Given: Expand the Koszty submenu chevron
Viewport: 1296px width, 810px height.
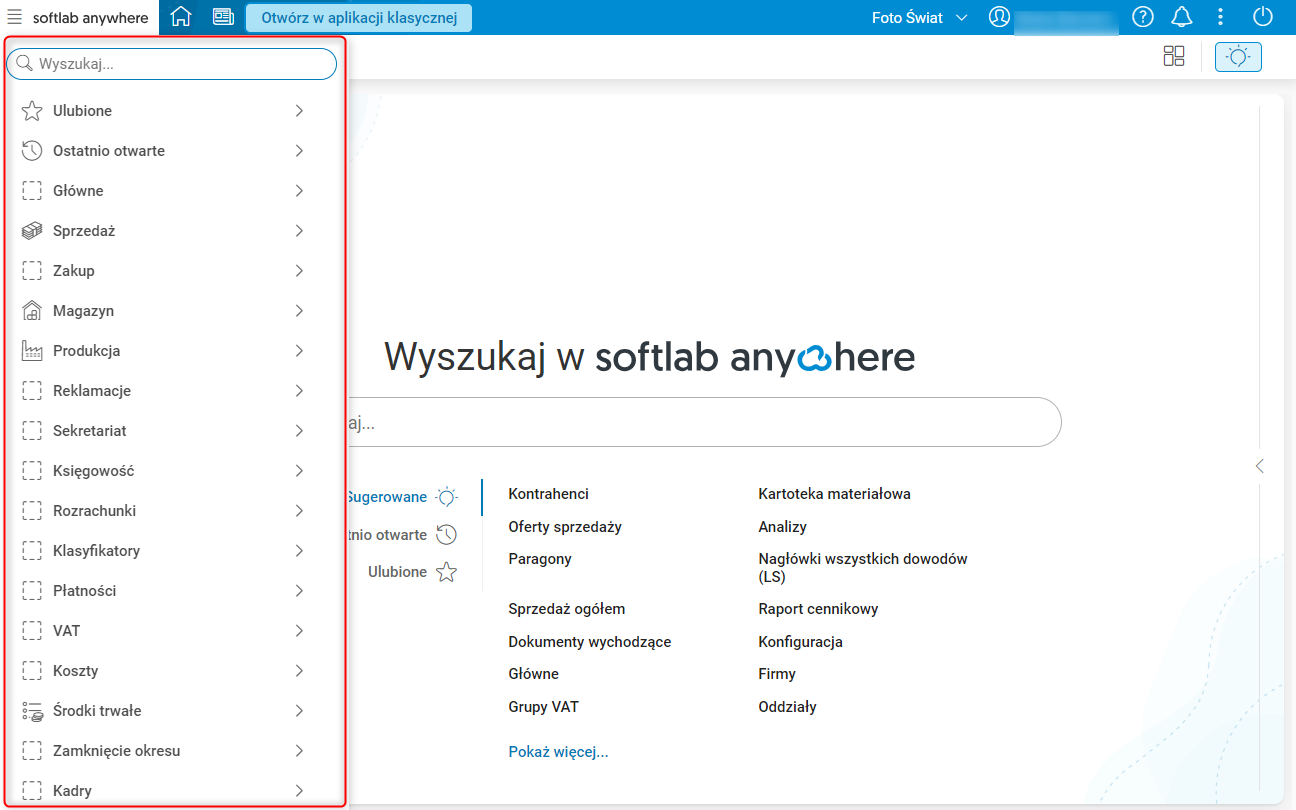Looking at the screenshot, I should pyautogui.click(x=299, y=671).
